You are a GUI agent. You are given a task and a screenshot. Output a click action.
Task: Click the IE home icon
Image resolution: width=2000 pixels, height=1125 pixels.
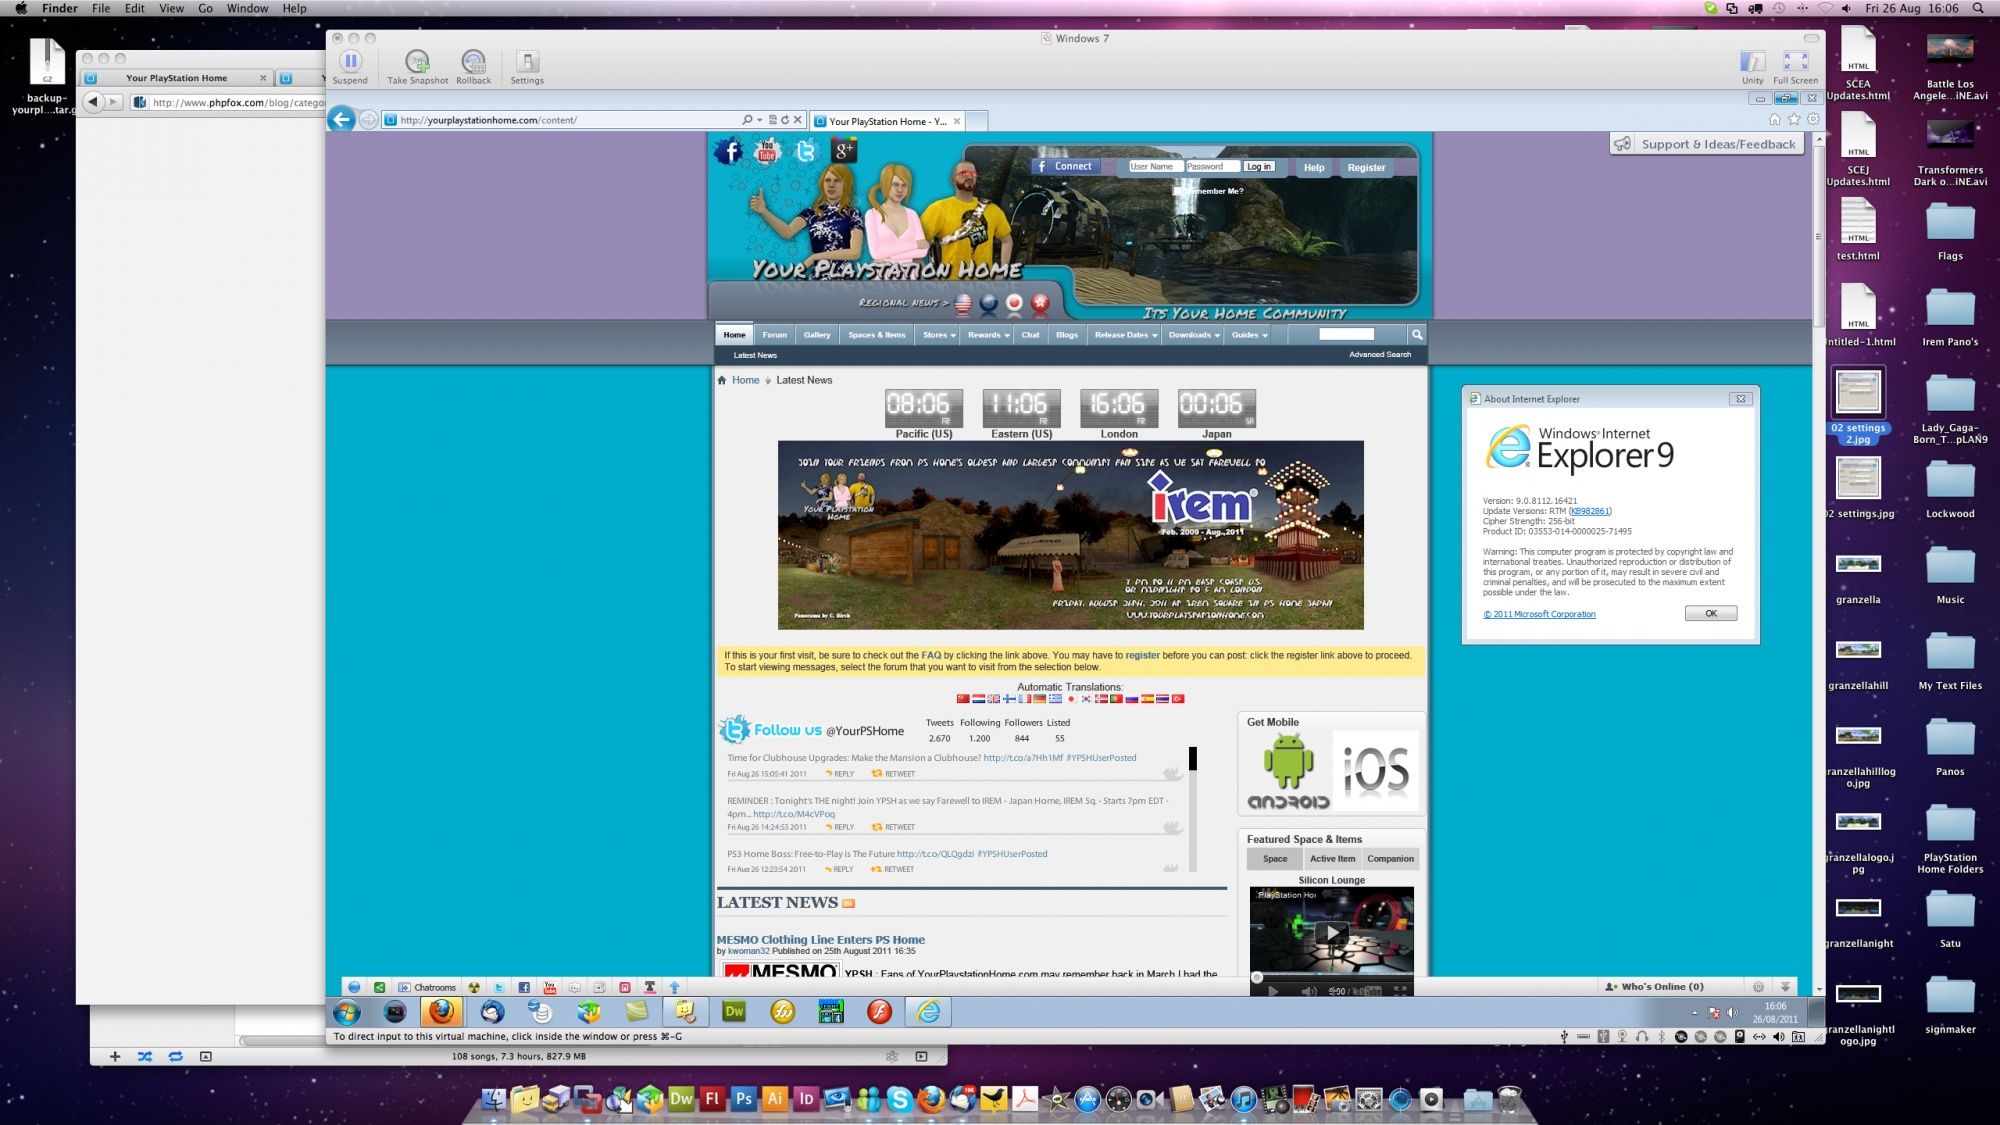pos(1774,120)
